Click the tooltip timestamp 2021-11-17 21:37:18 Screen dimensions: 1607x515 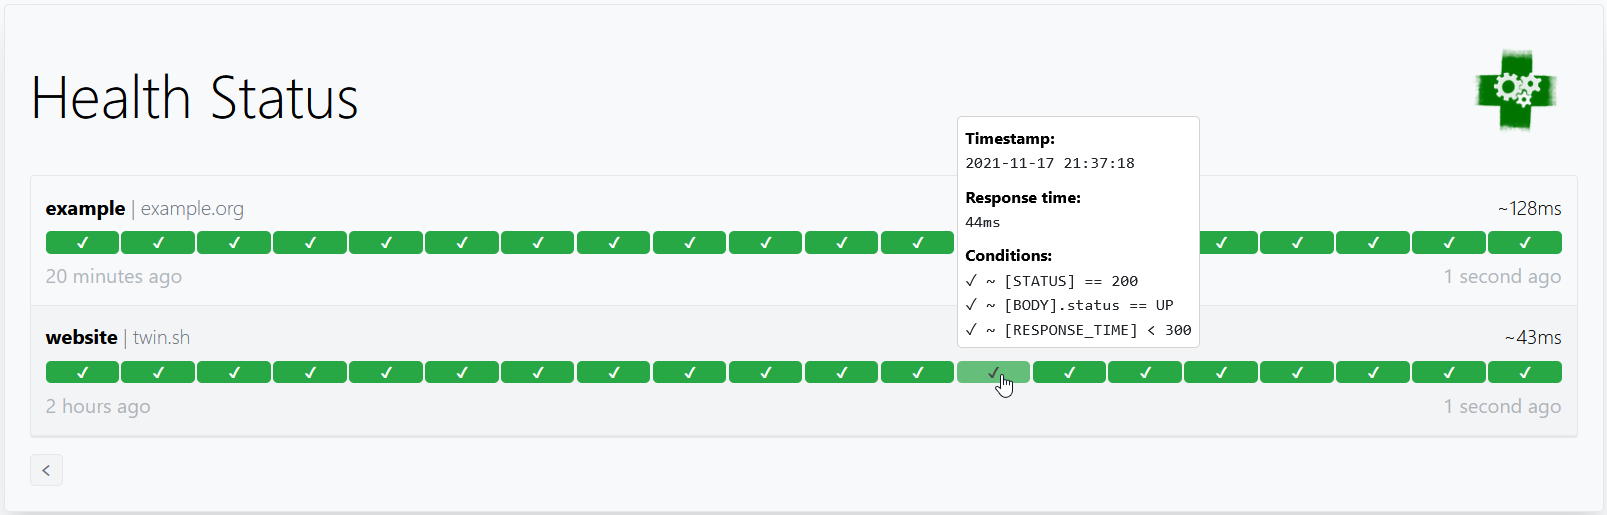click(x=1049, y=163)
